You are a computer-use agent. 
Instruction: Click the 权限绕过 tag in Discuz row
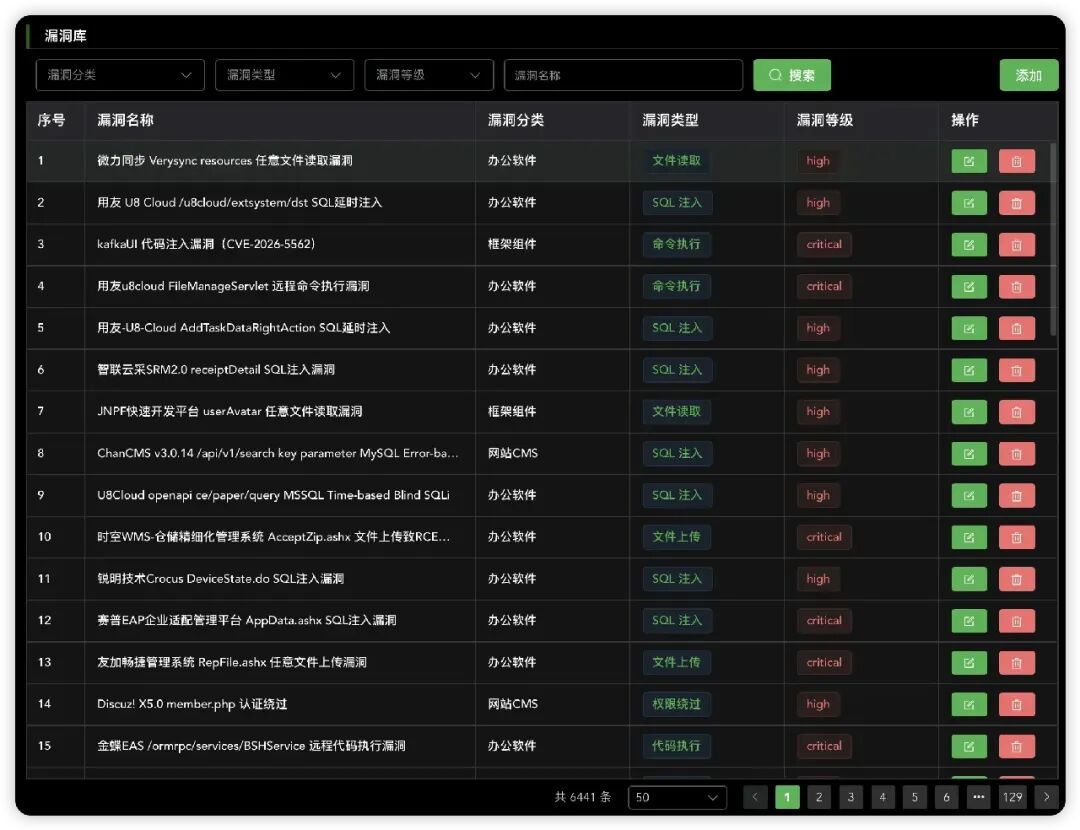tap(676, 704)
